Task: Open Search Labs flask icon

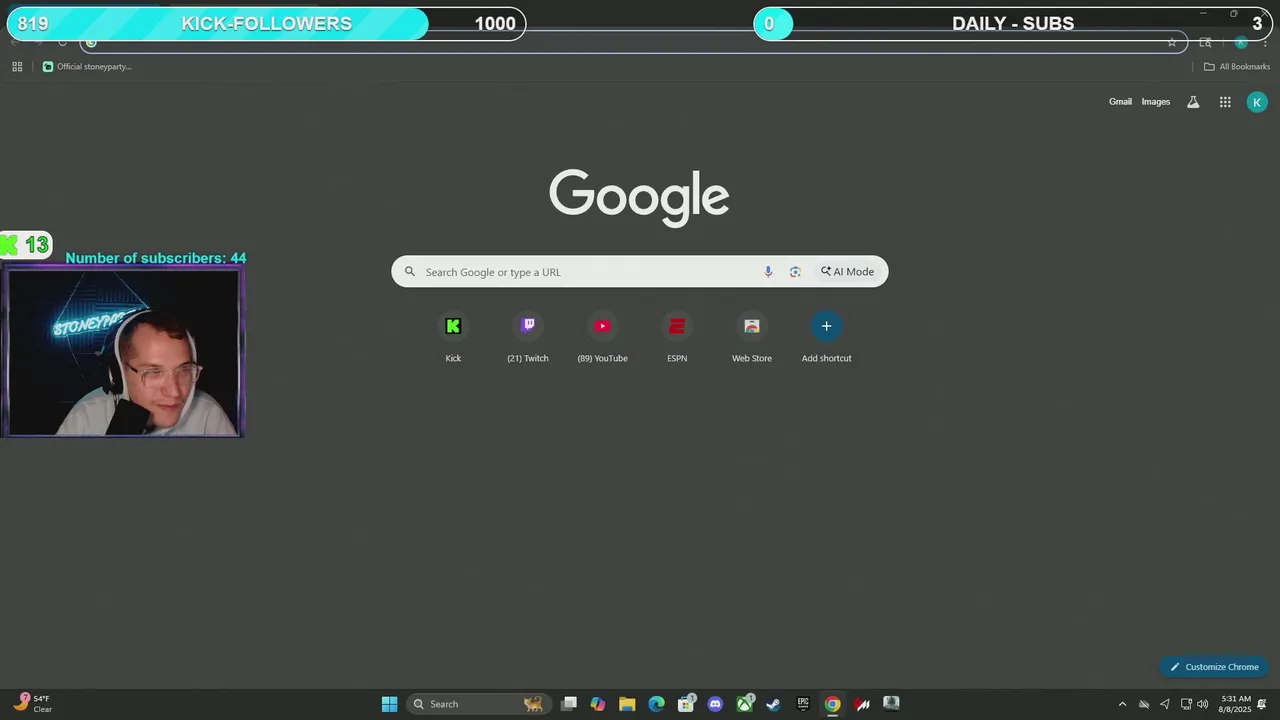Action: [x=1193, y=102]
